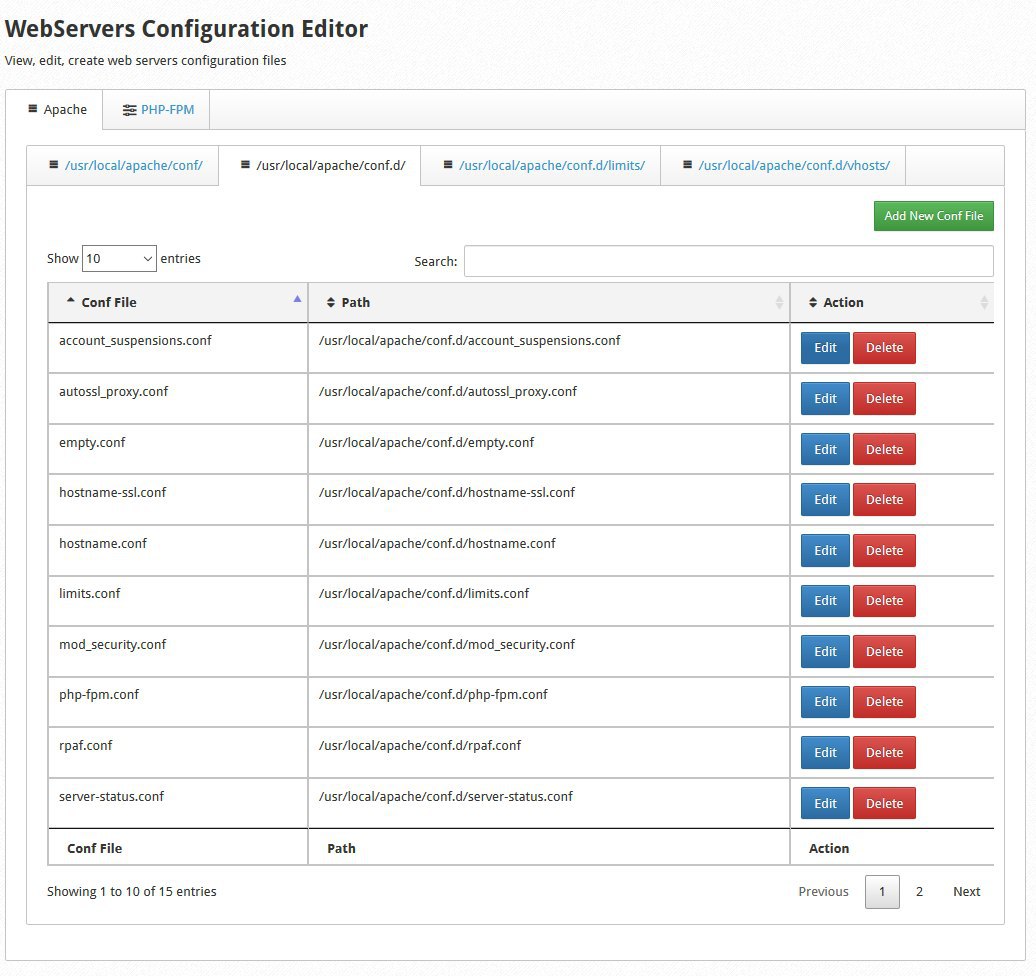Click the sort arrows at right of Path header

click(x=780, y=303)
